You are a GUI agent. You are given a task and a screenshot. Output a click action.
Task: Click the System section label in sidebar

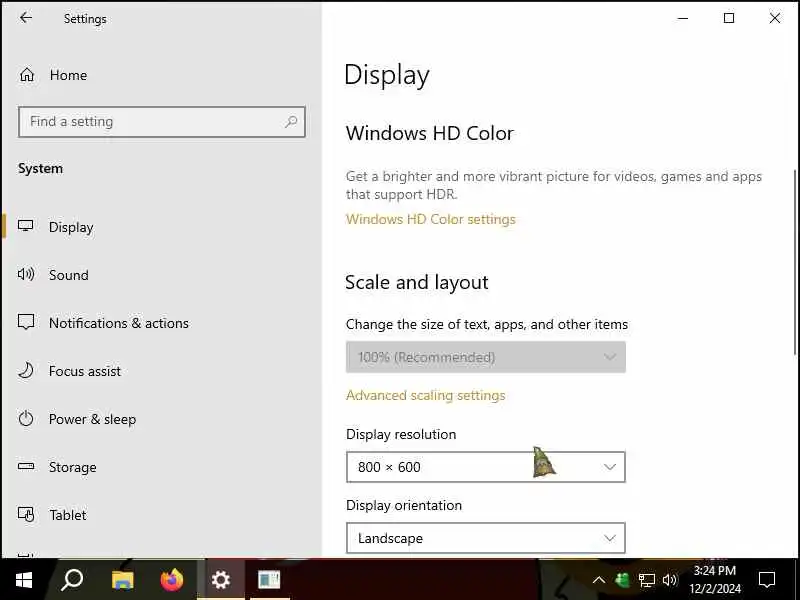click(40, 168)
